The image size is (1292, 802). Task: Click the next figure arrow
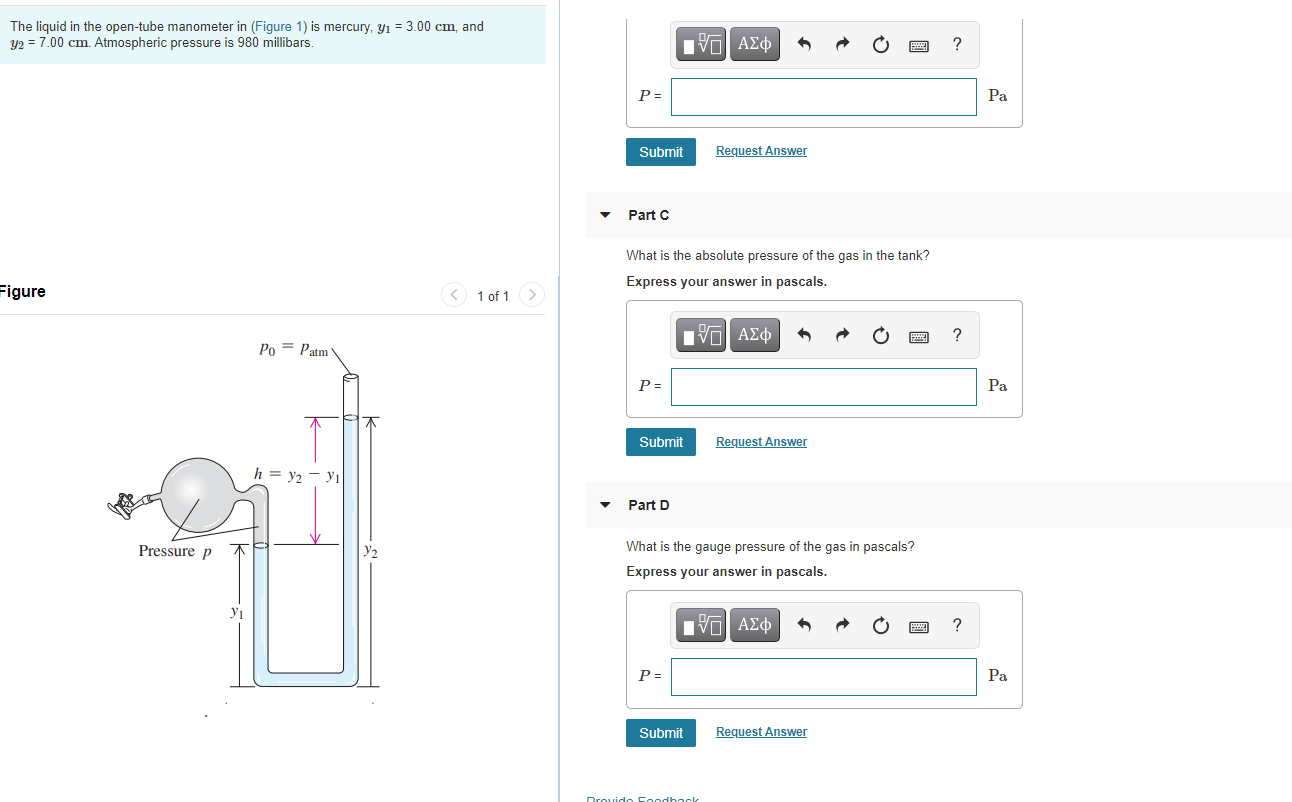click(531, 294)
